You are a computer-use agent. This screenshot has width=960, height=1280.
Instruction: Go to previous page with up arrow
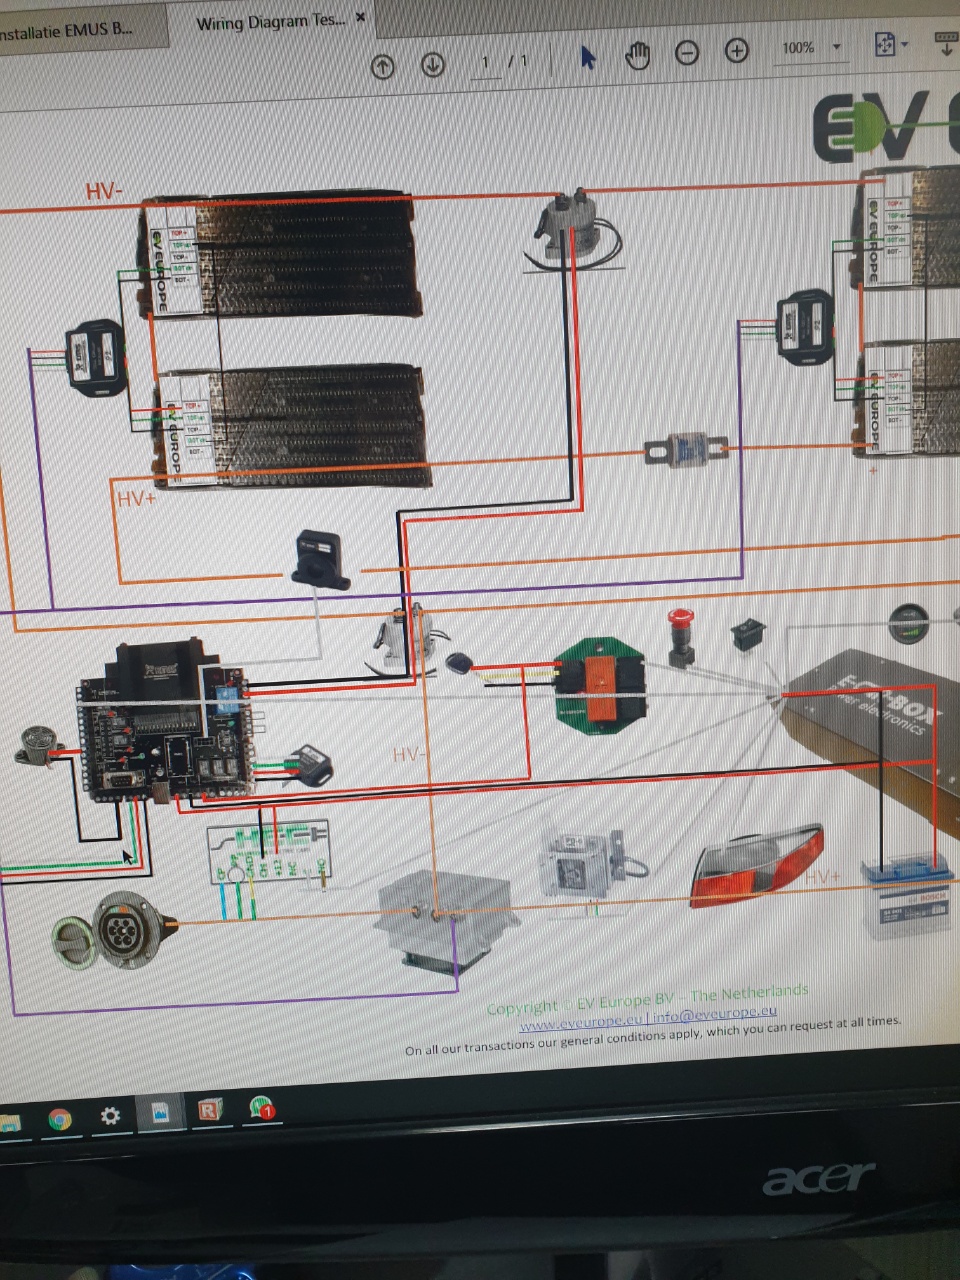pos(383,66)
